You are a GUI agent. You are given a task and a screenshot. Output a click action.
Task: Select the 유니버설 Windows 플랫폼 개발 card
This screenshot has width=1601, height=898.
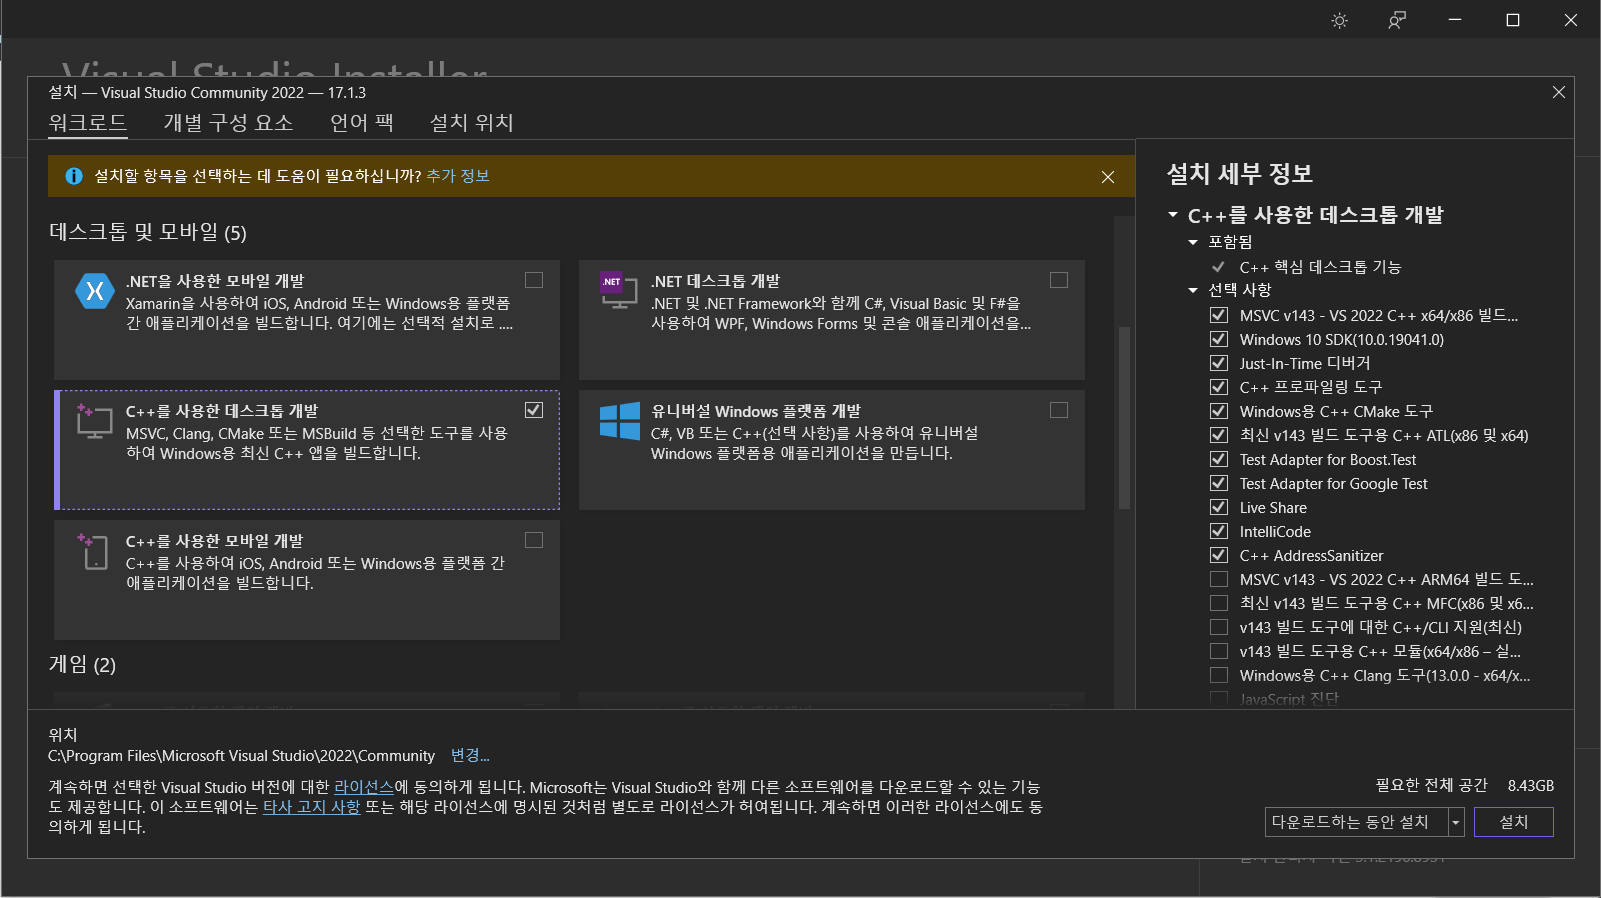[x=832, y=450]
